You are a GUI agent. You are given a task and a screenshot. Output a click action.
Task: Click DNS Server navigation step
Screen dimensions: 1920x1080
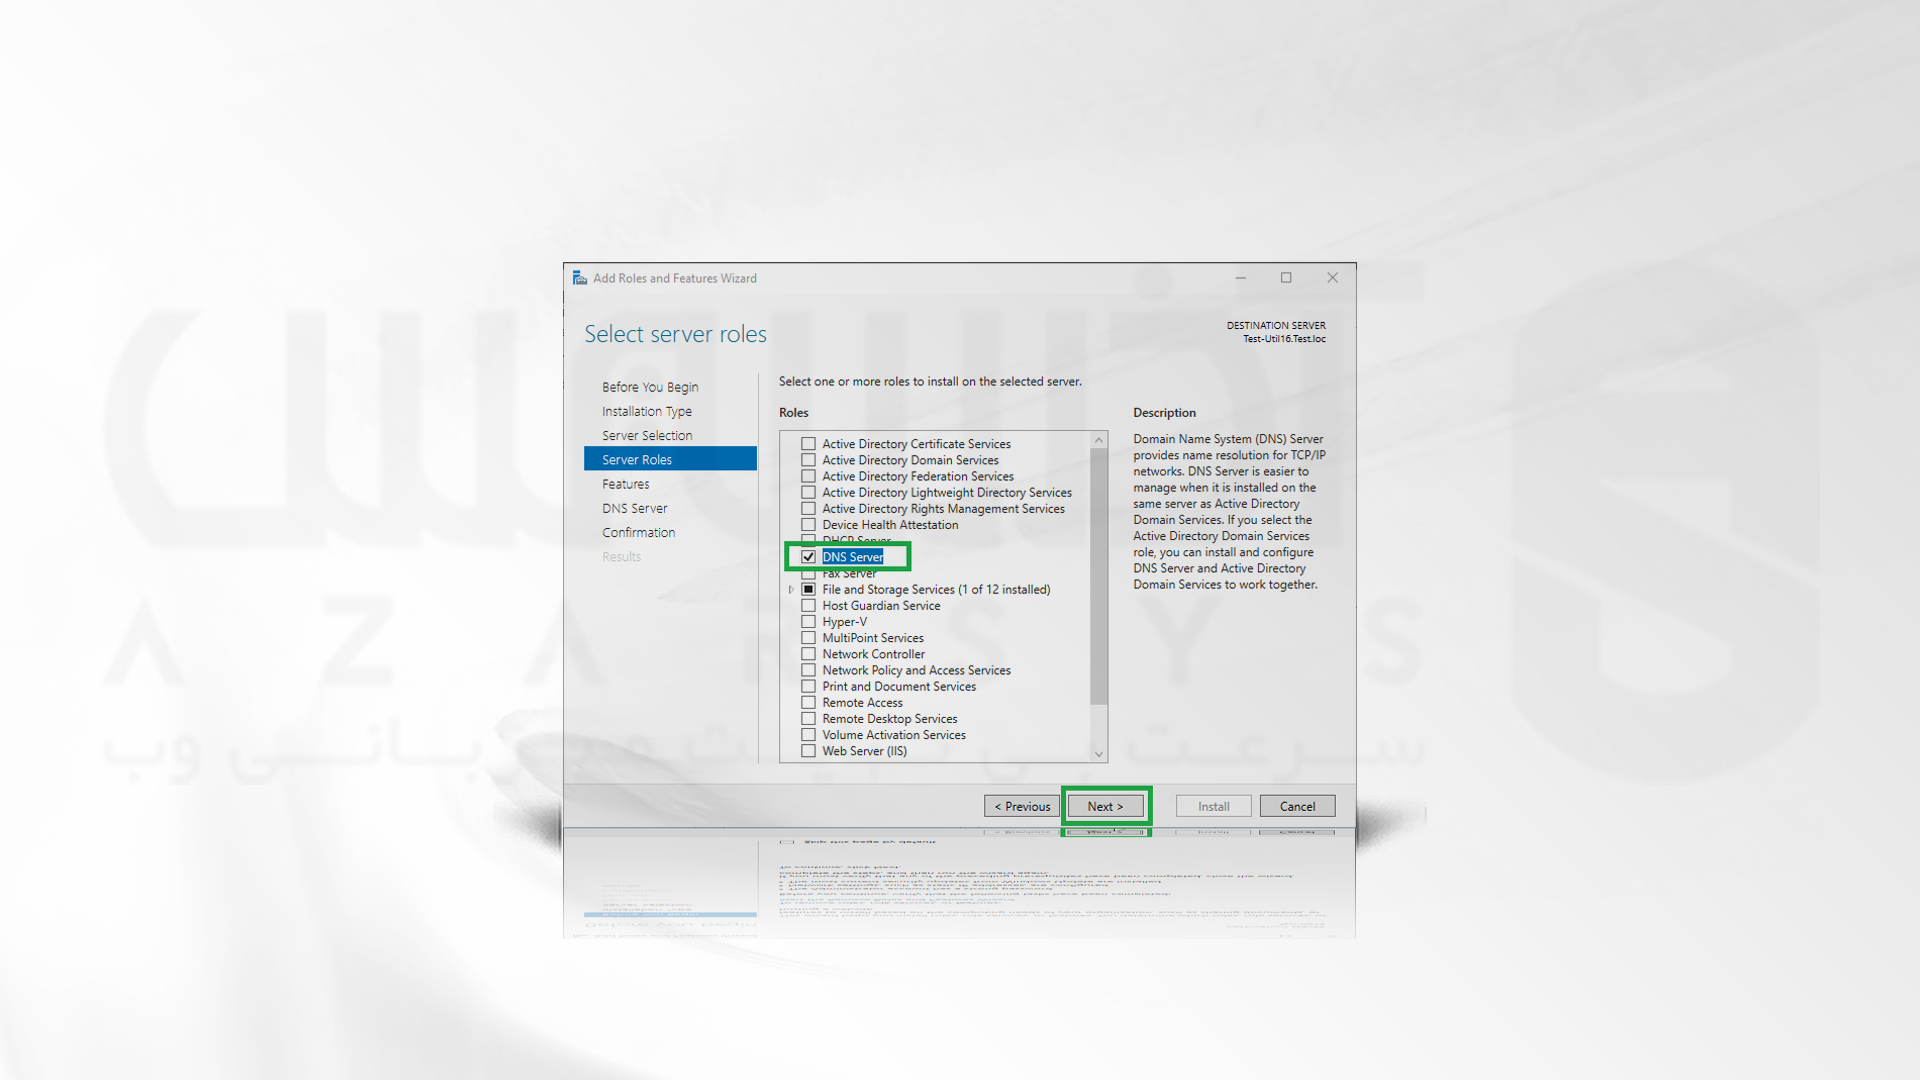(634, 506)
